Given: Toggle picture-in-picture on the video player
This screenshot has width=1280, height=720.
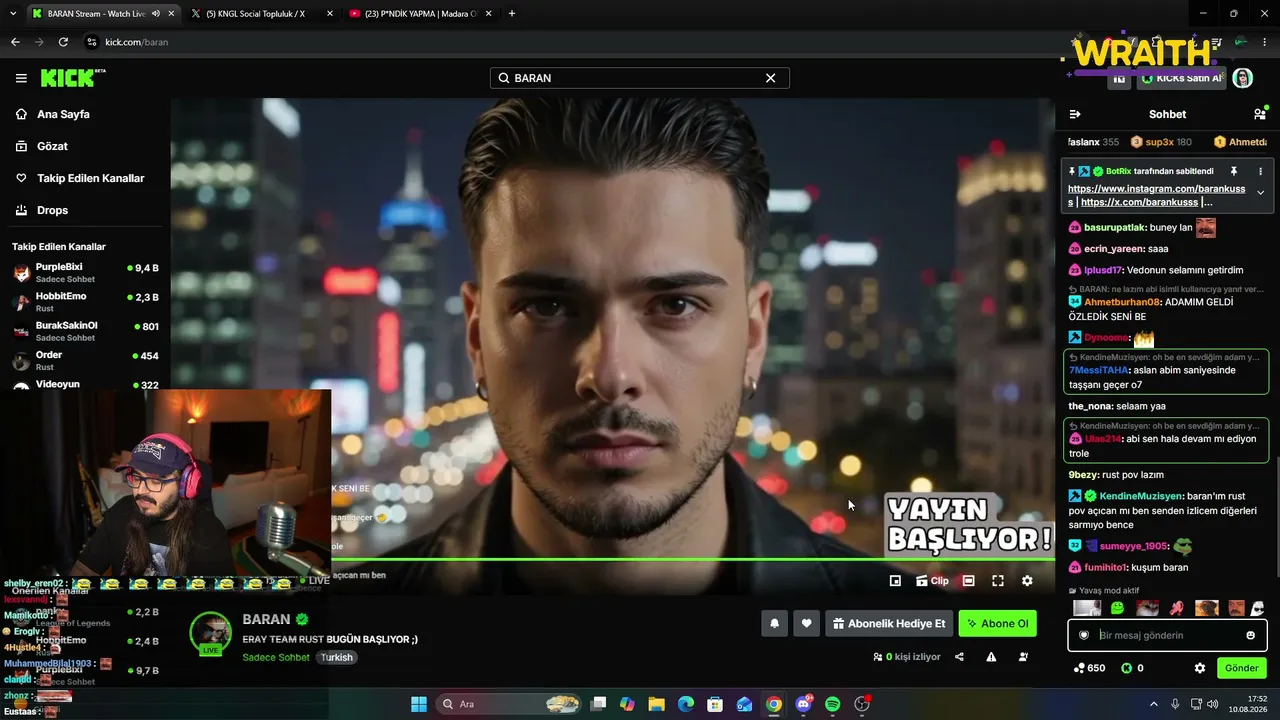Looking at the screenshot, I should [x=895, y=580].
